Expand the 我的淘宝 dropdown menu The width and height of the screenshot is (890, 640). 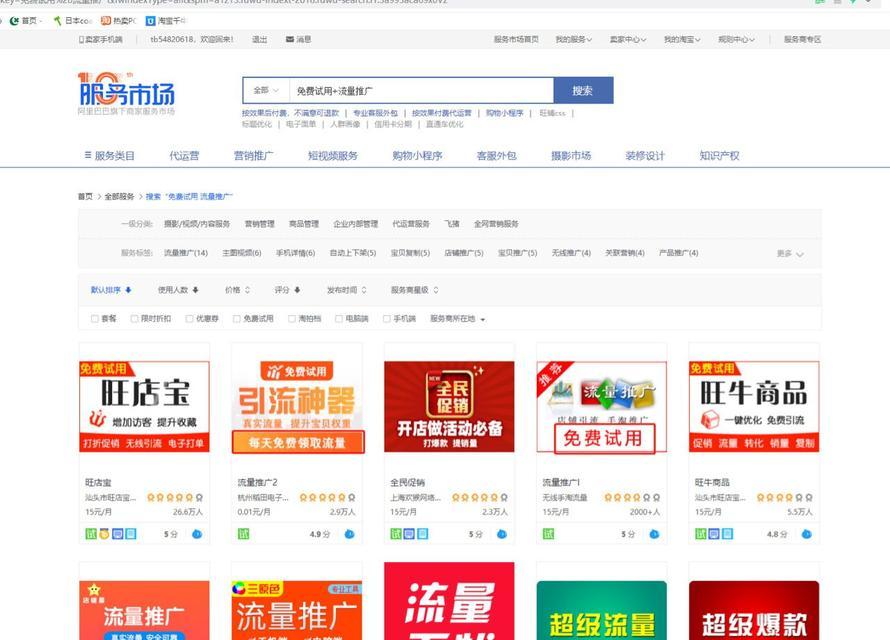[x=682, y=39]
